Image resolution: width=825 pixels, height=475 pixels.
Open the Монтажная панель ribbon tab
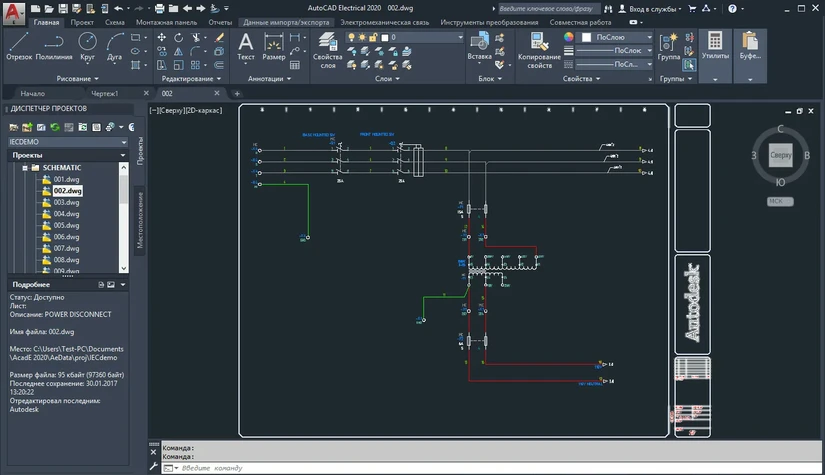tap(166, 22)
